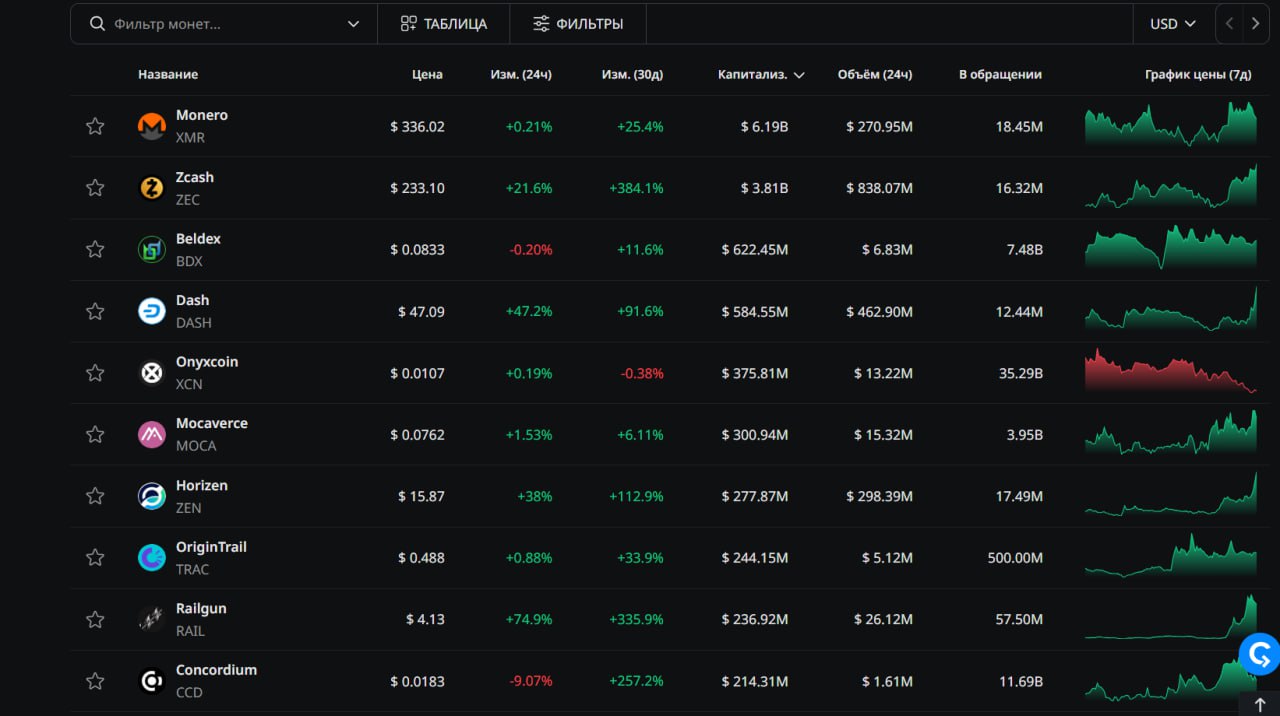Image resolution: width=1280 pixels, height=716 pixels.
Task: Open the USD currency dropdown
Action: click(1173, 24)
